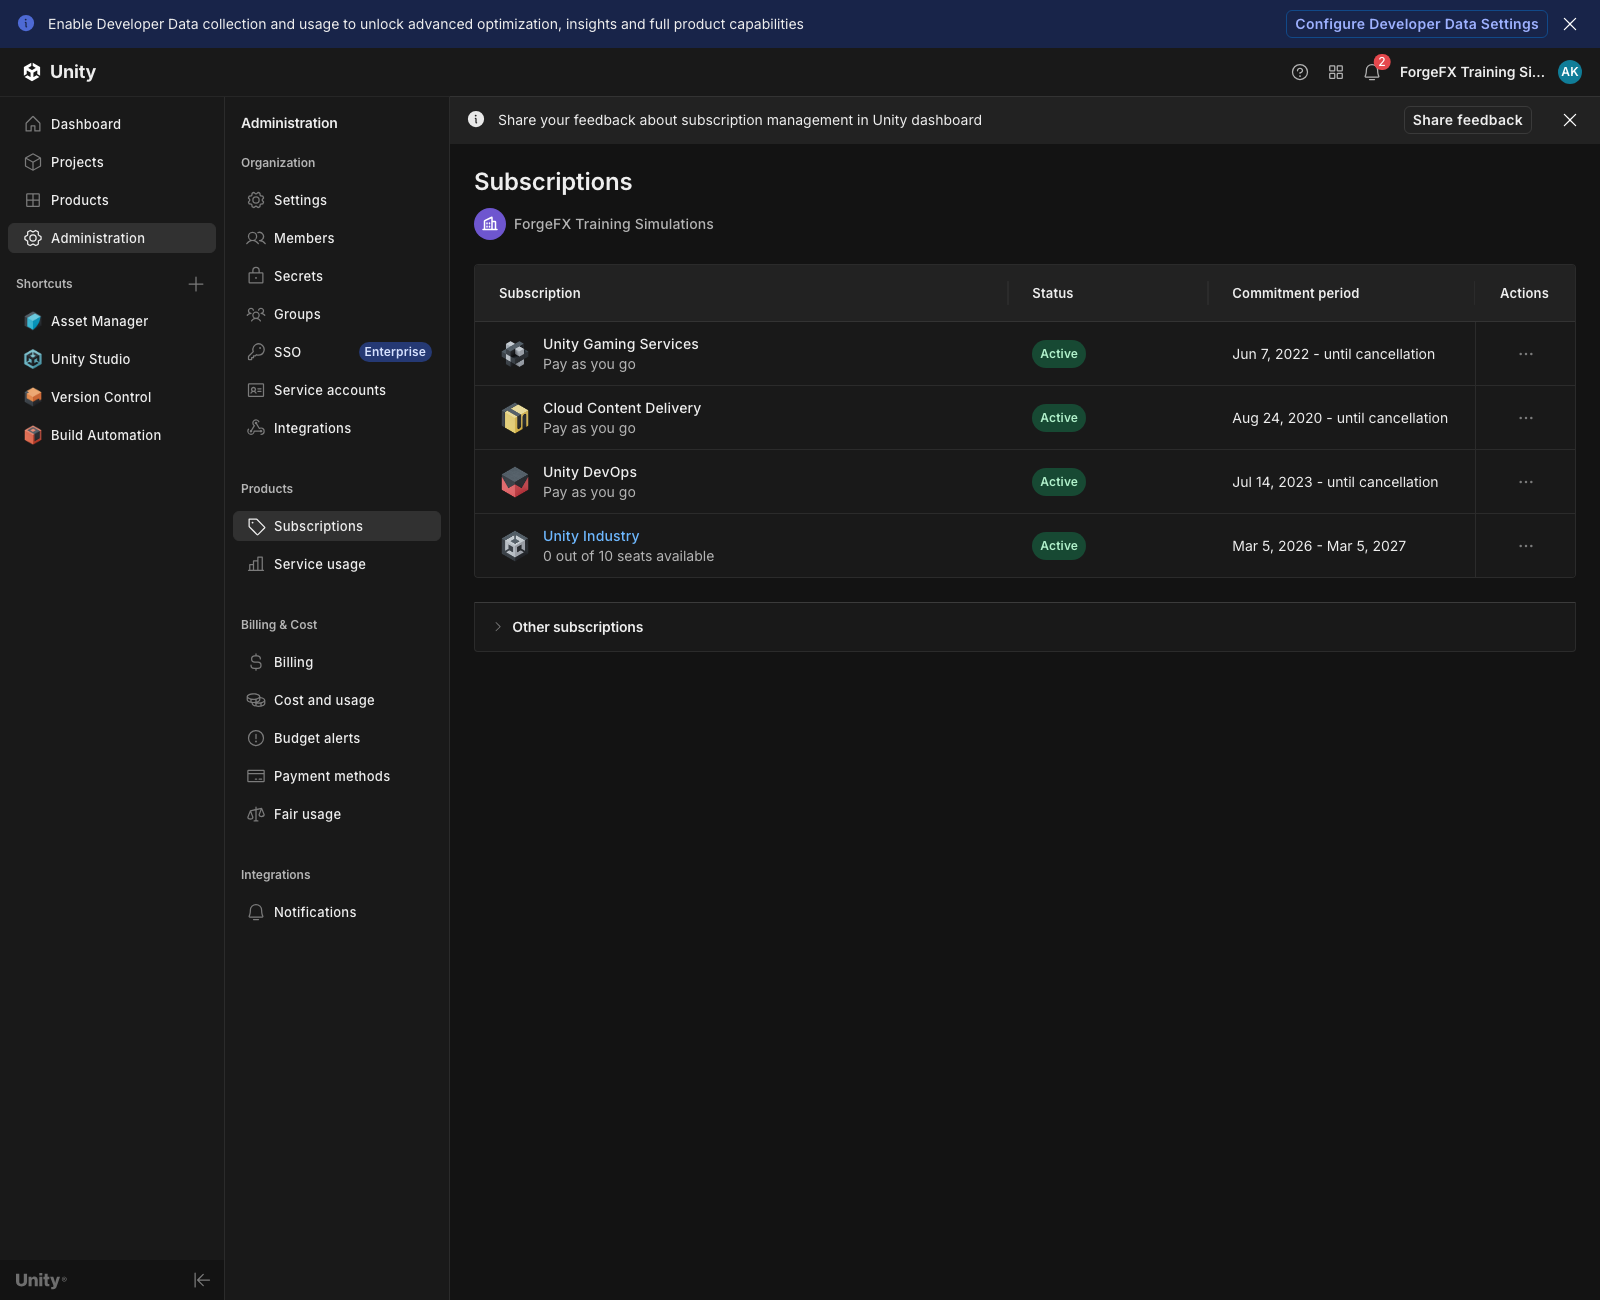This screenshot has height=1300, width=1600.
Task: Dismiss the developer data banner
Action: coord(1570,24)
